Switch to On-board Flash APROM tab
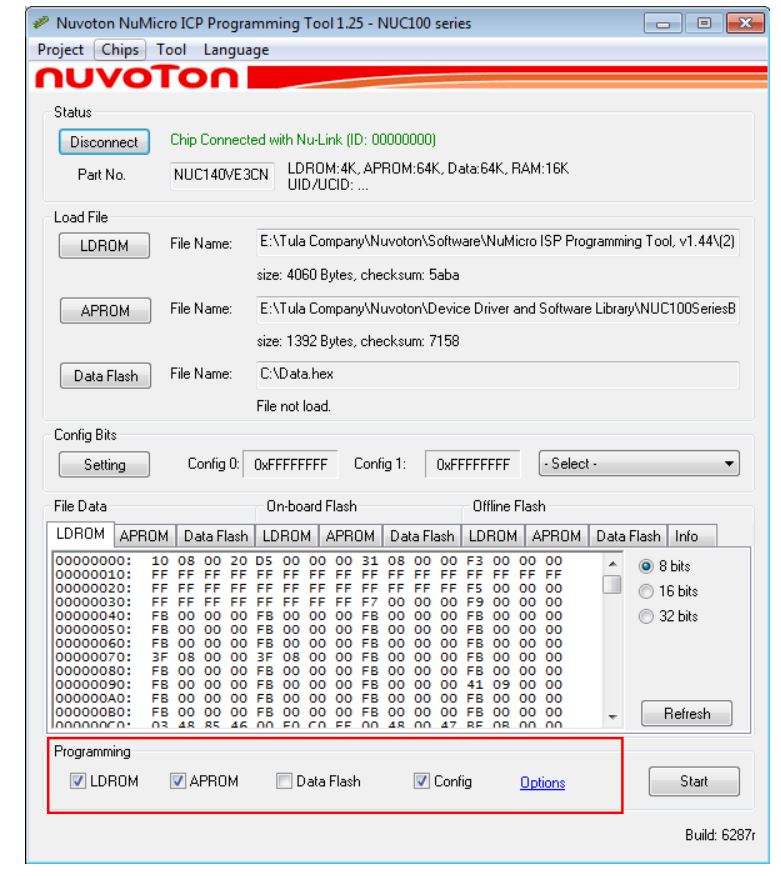781x876 pixels. 350,536
